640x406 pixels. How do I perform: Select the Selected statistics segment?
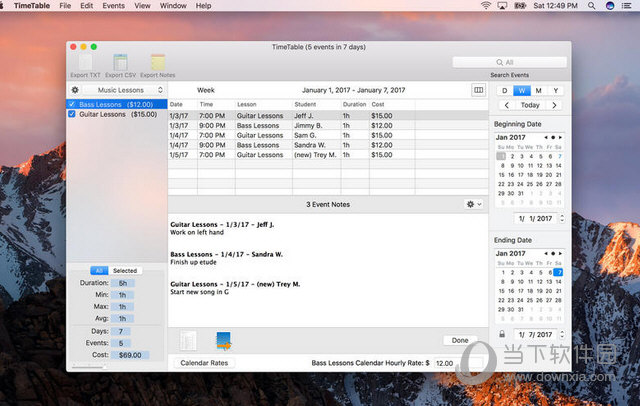click(x=125, y=271)
